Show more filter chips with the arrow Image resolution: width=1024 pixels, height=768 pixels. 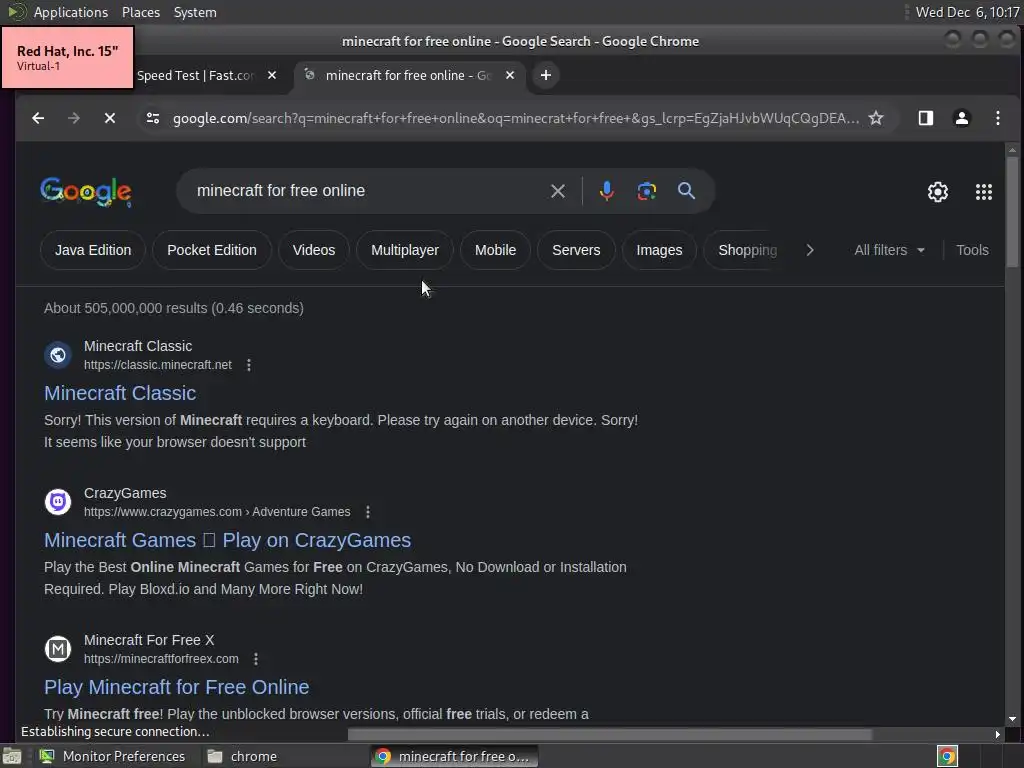point(810,250)
